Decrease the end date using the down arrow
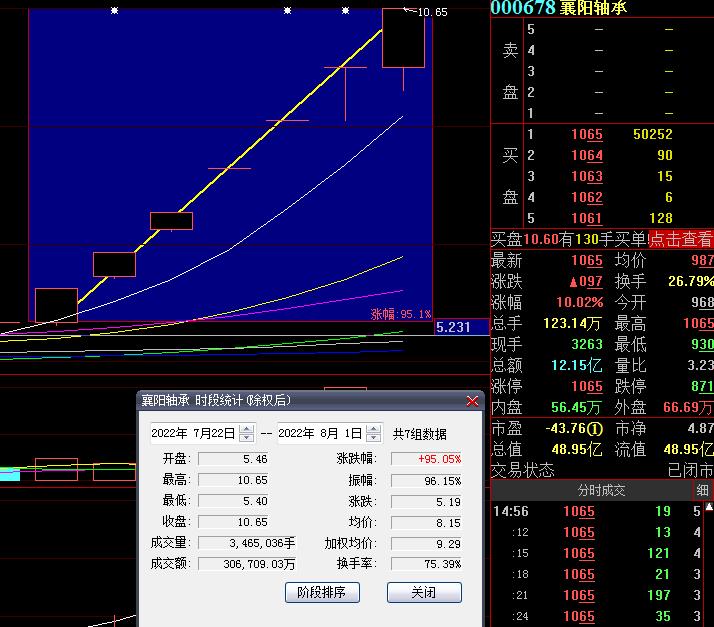The width and height of the screenshot is (714, 627). [373, 438]
